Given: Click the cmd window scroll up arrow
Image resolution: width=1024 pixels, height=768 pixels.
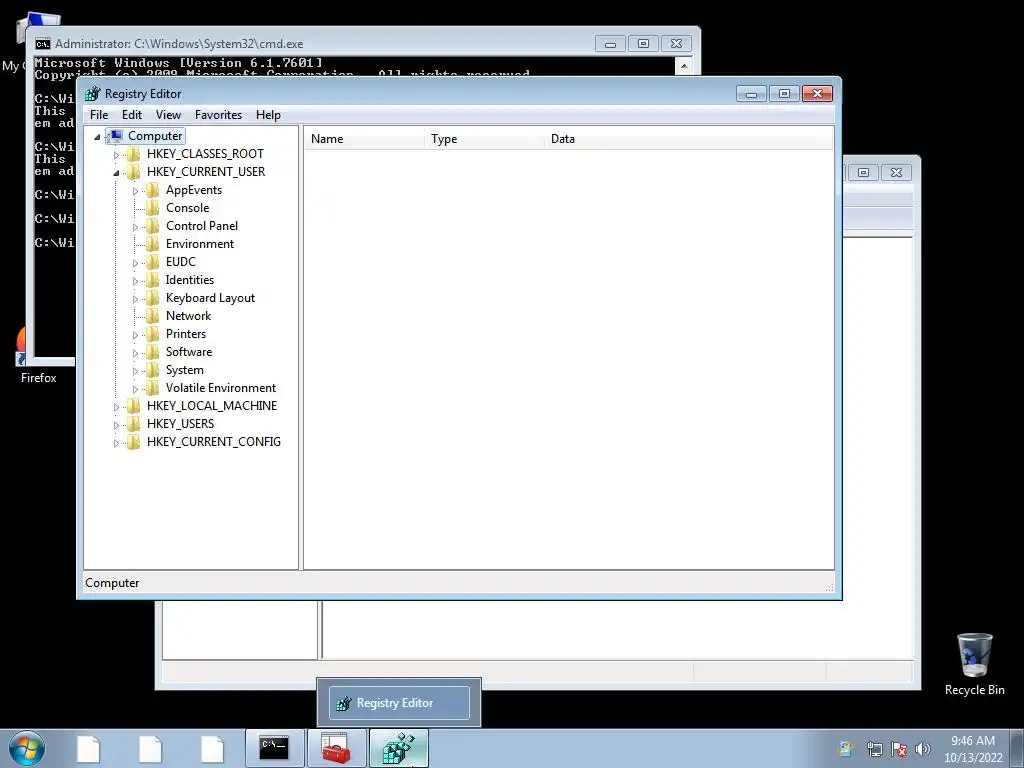Looking at the screenshot, I should (684, 65).
